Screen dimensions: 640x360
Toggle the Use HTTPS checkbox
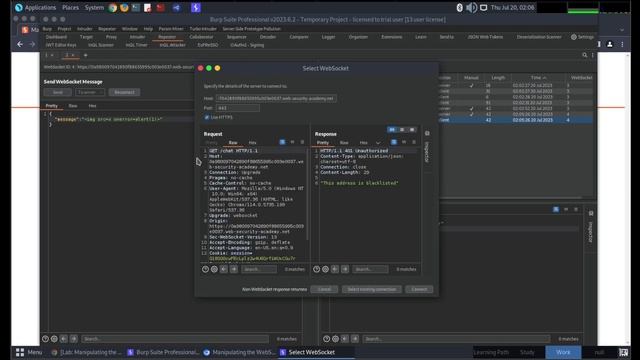click(x=207, y=117)
